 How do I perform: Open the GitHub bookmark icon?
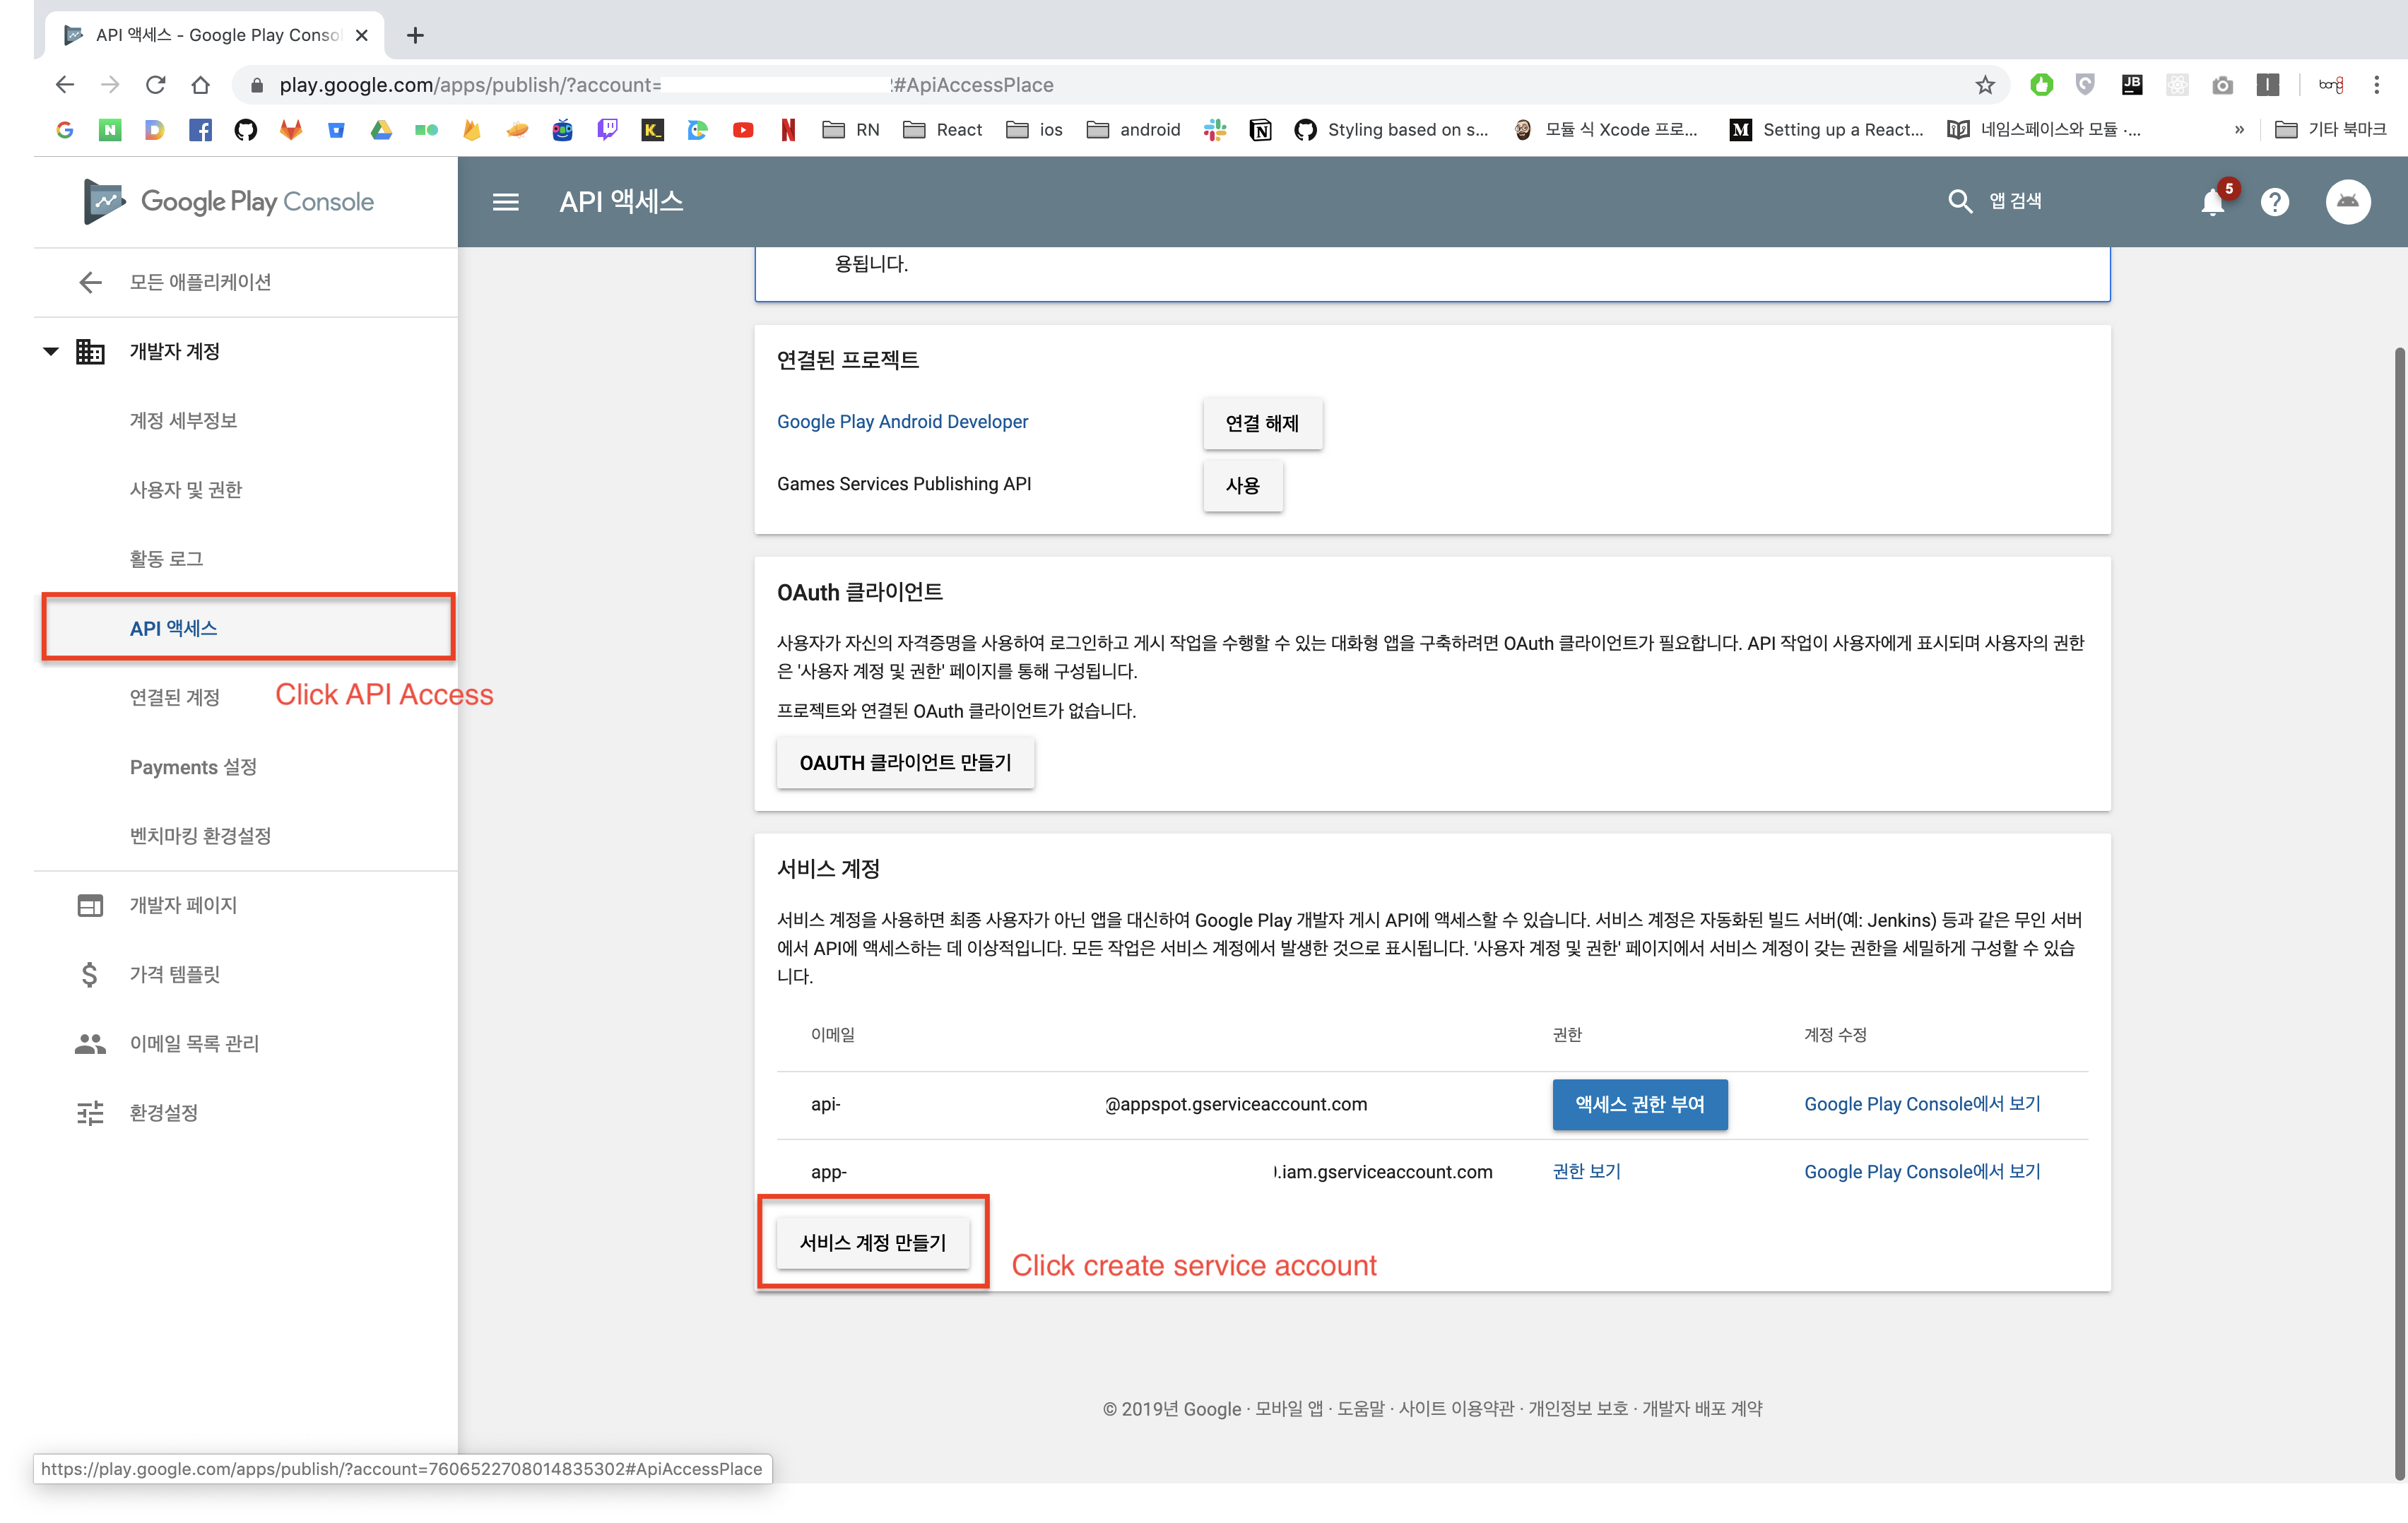pyautogui.click(x=245, y=130)
